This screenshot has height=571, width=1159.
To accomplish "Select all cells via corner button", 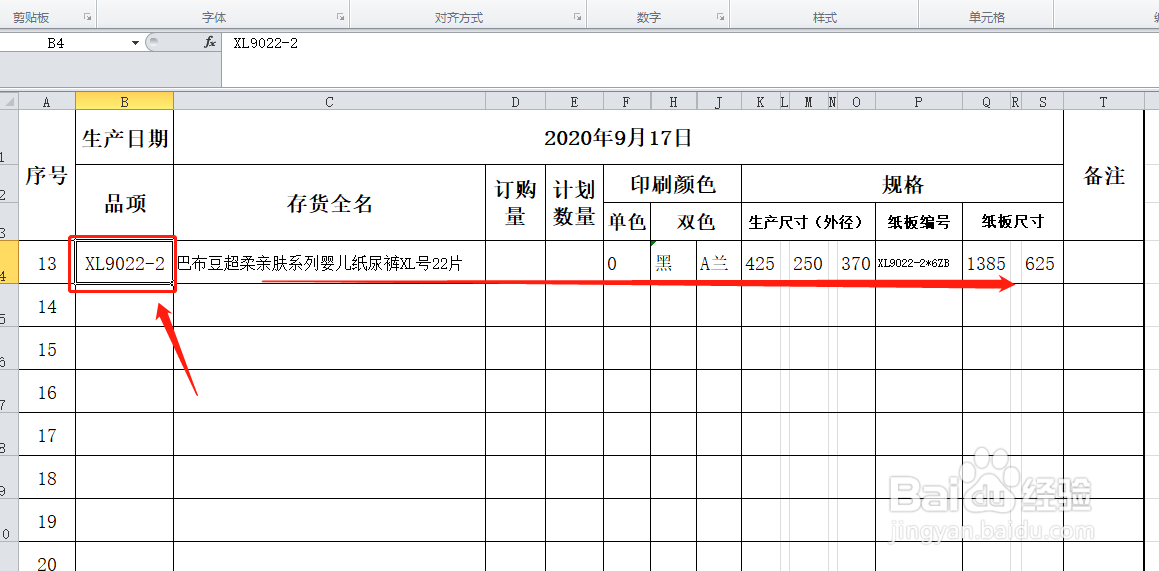I will point(9,101).
